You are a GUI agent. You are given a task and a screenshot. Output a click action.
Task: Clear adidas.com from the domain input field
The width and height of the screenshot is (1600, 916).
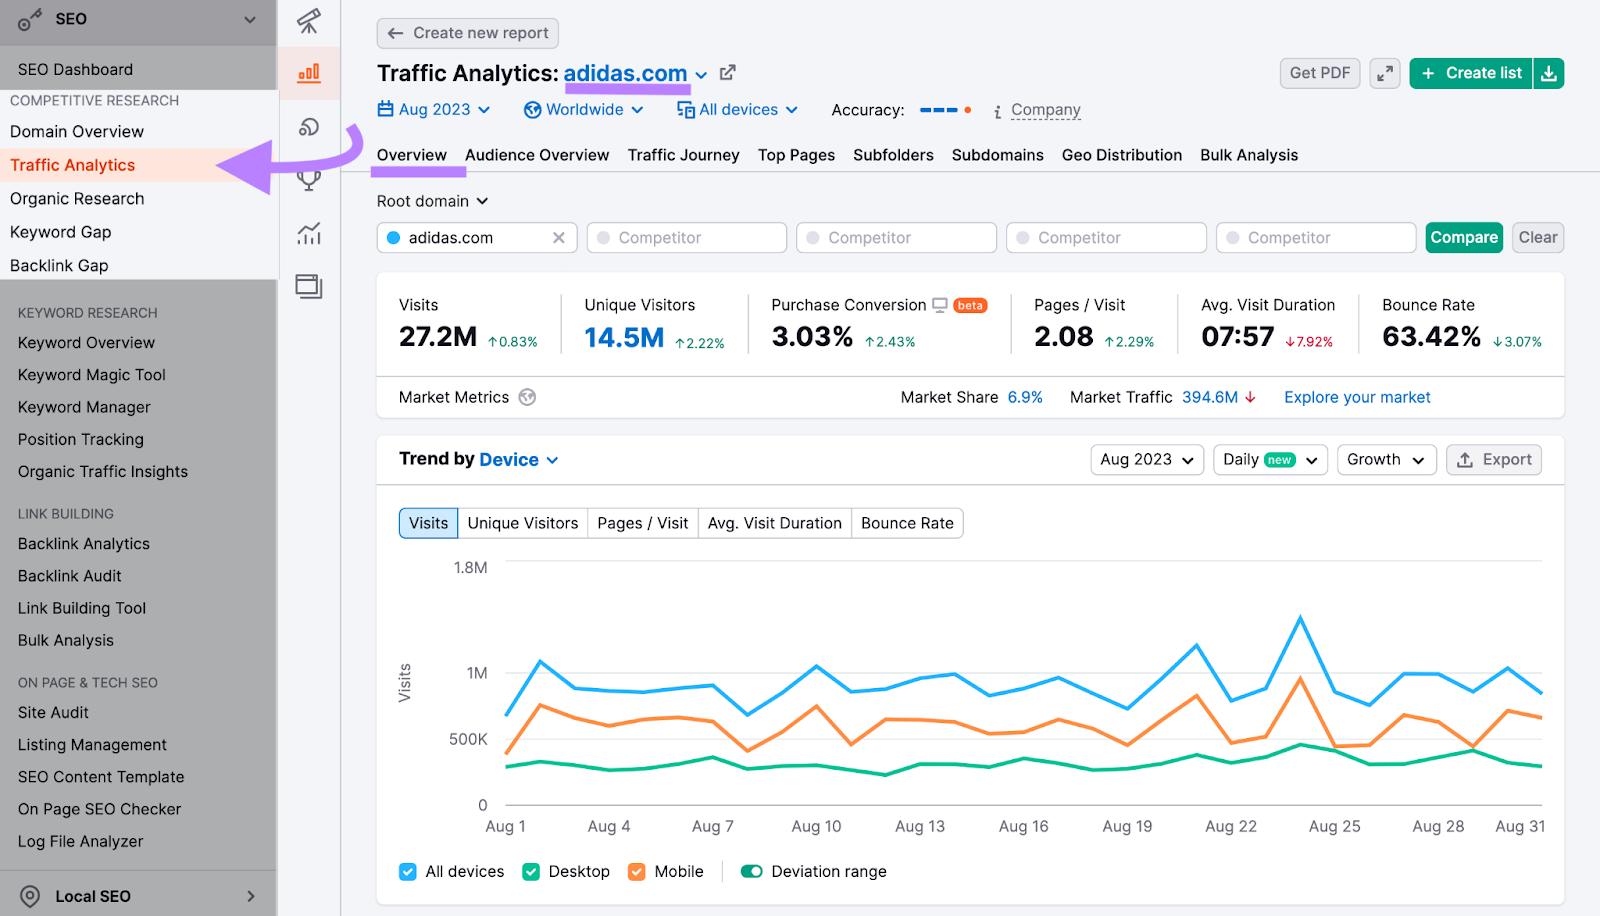559,237
